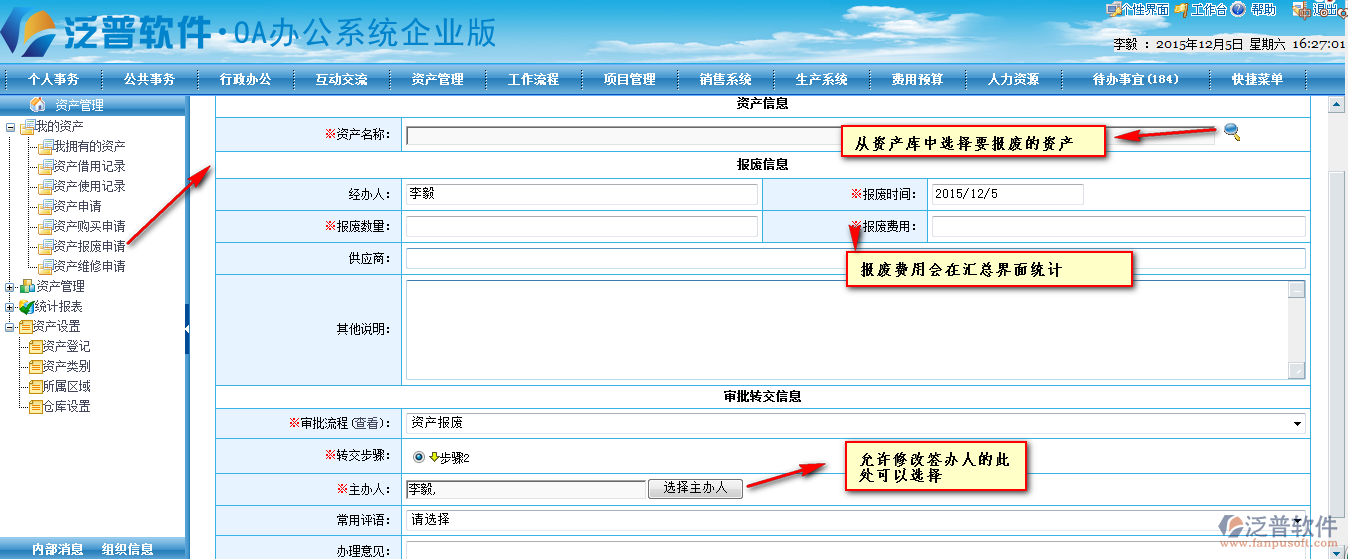Click the icon next to 资产登记
Image resolution: width=1348 pixels, height=559 pixels.
point(36,347)
